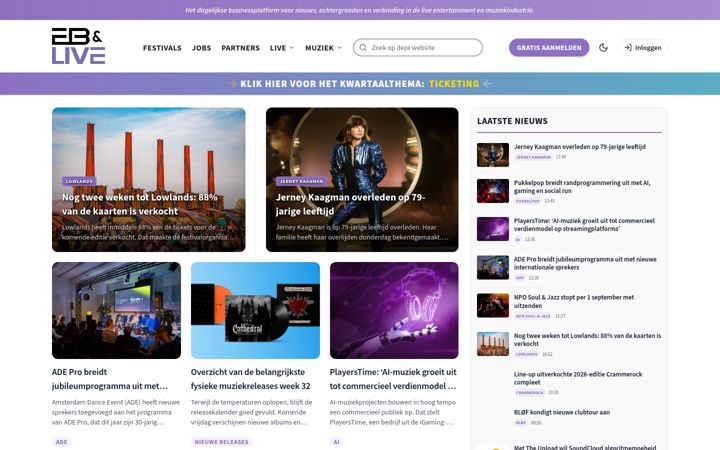
Task: Open sidebar thumbnail for Jerney Kaagman news
Action: tap(493, 155)
